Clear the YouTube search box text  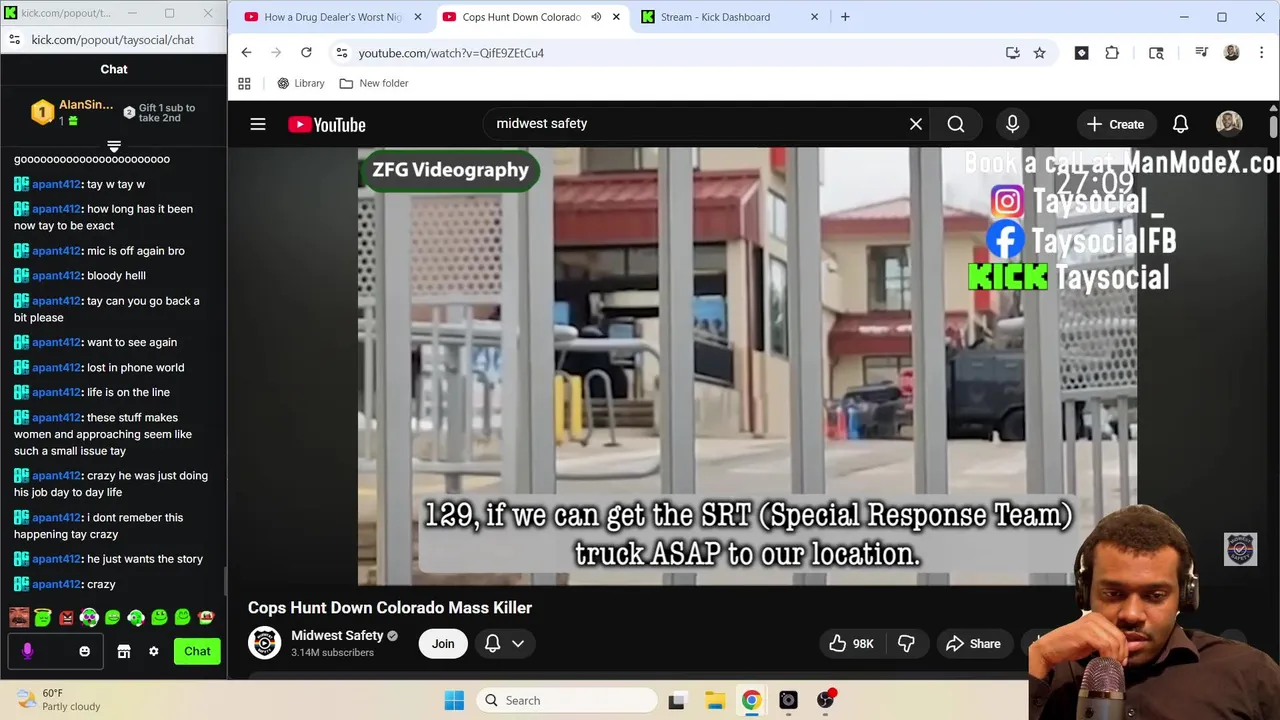tap(915, 124)
